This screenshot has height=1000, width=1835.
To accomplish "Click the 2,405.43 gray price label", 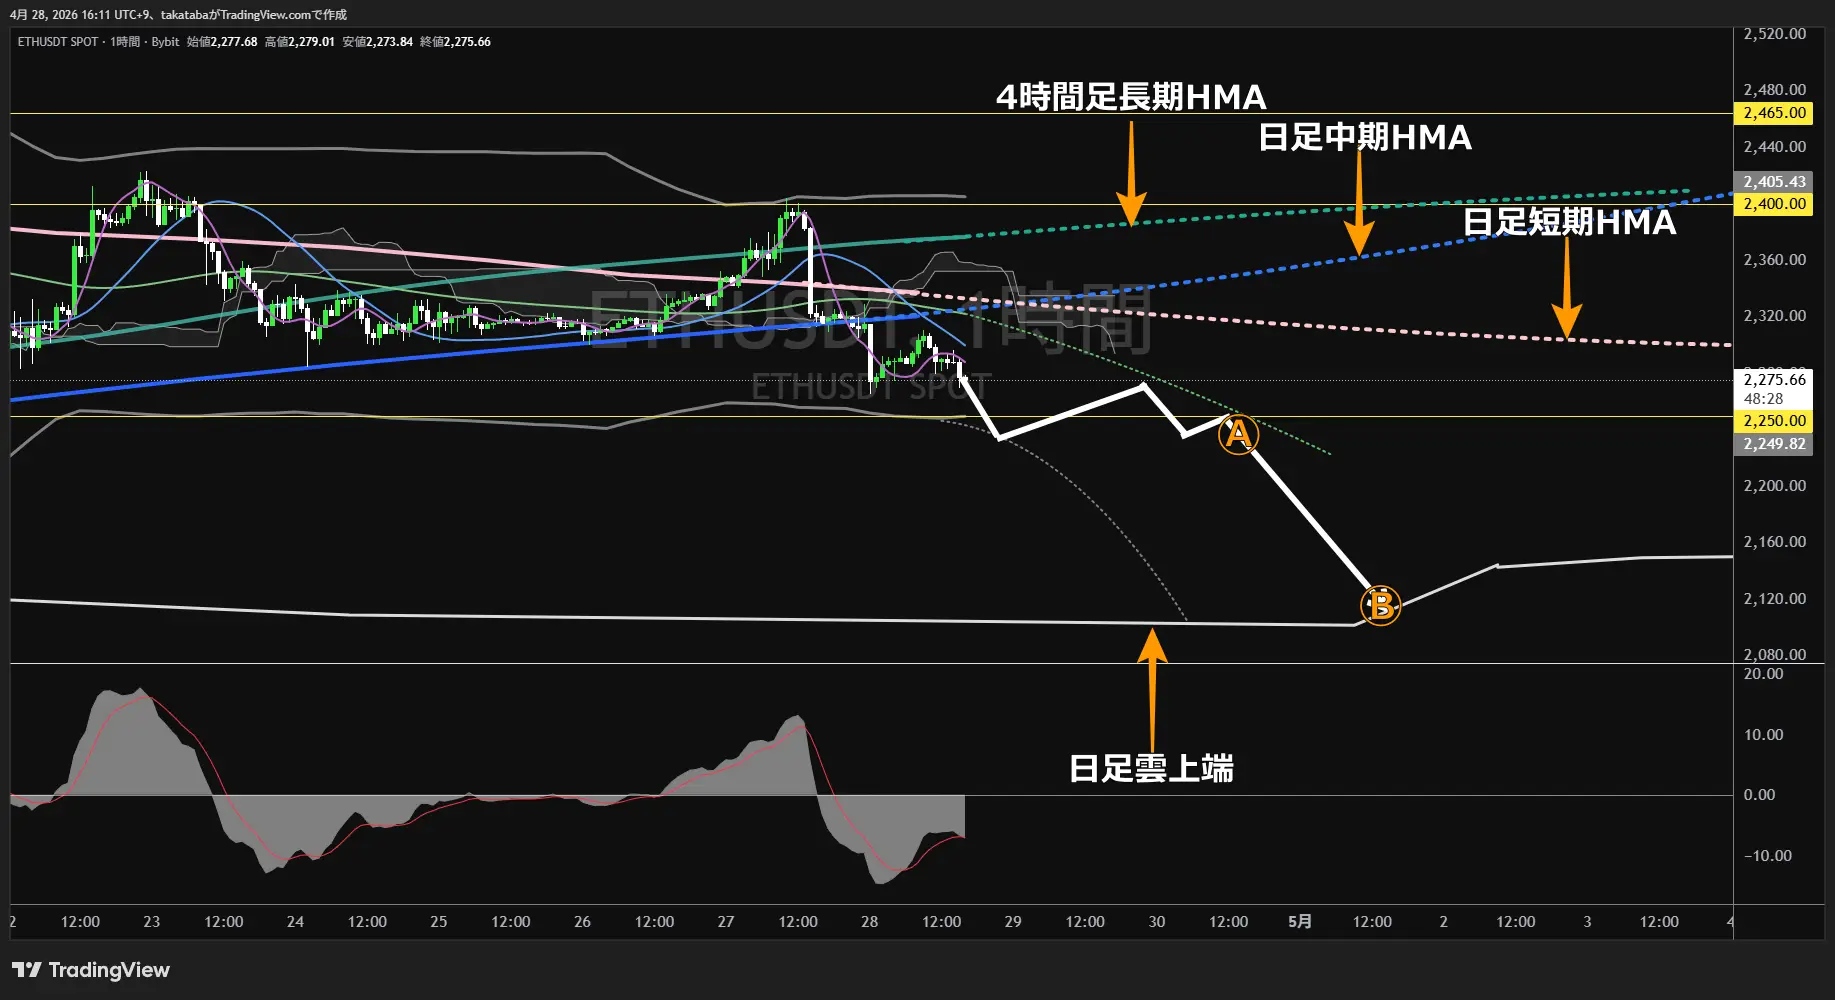I will tap(1774, 182).
